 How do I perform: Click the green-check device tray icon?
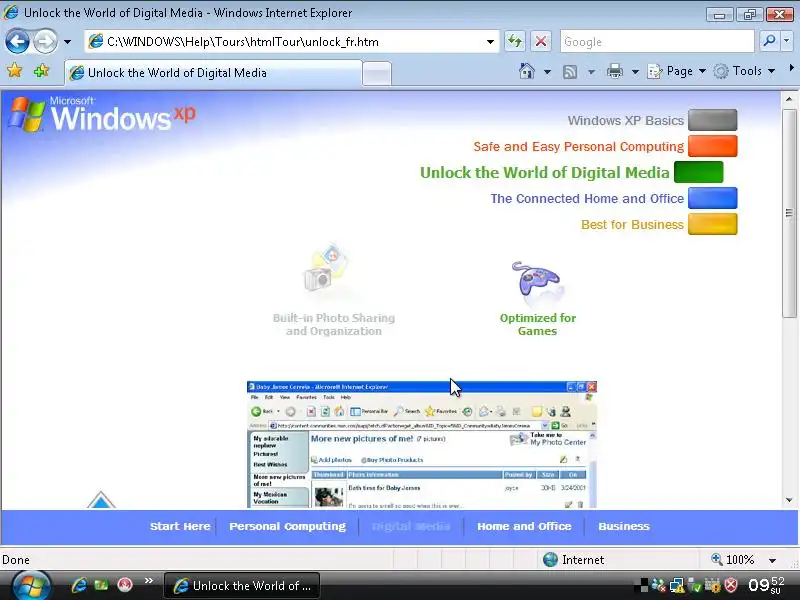pos(694,585)
